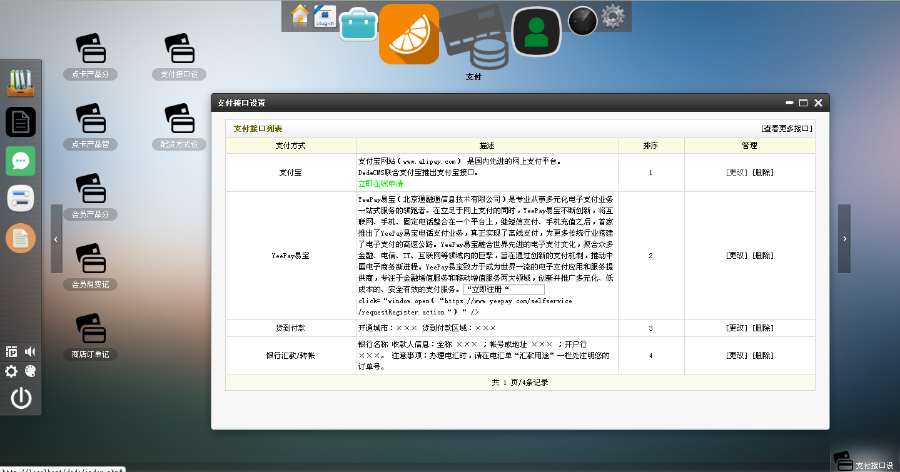900x472 pixels.
Task: Toggle the speaker sound icon in sidebar
Action: pos(30,351)
